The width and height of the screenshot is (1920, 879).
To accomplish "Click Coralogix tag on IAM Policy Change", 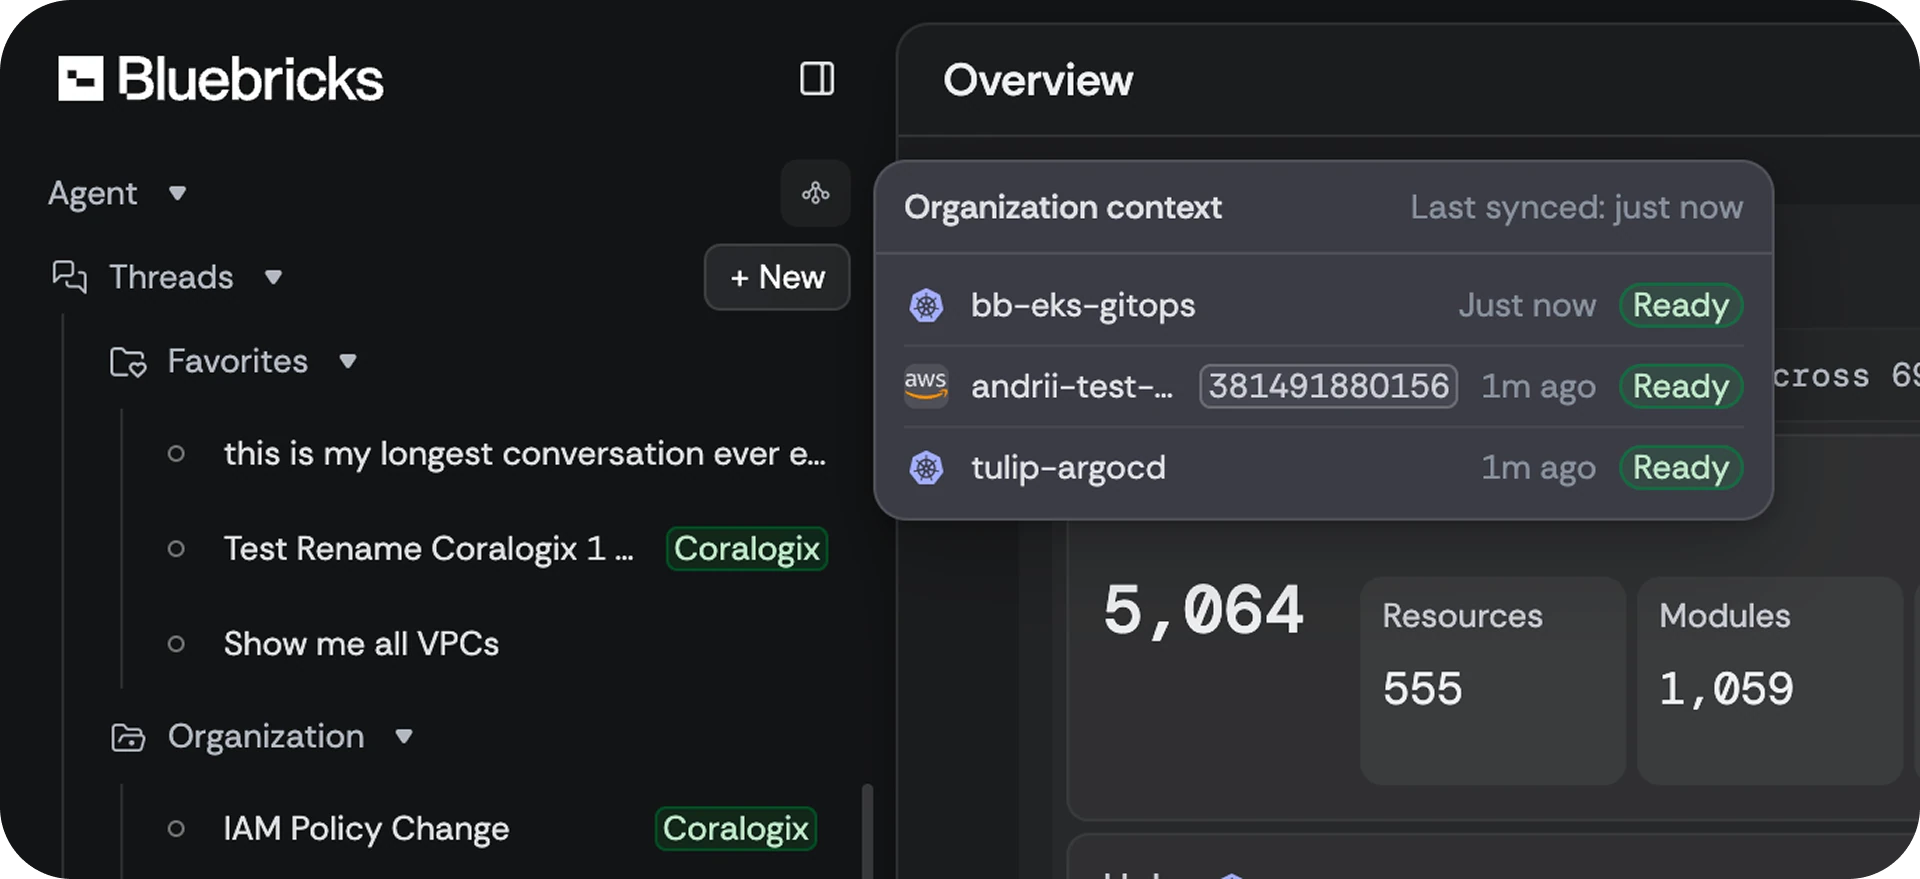I will coord(736,829).
